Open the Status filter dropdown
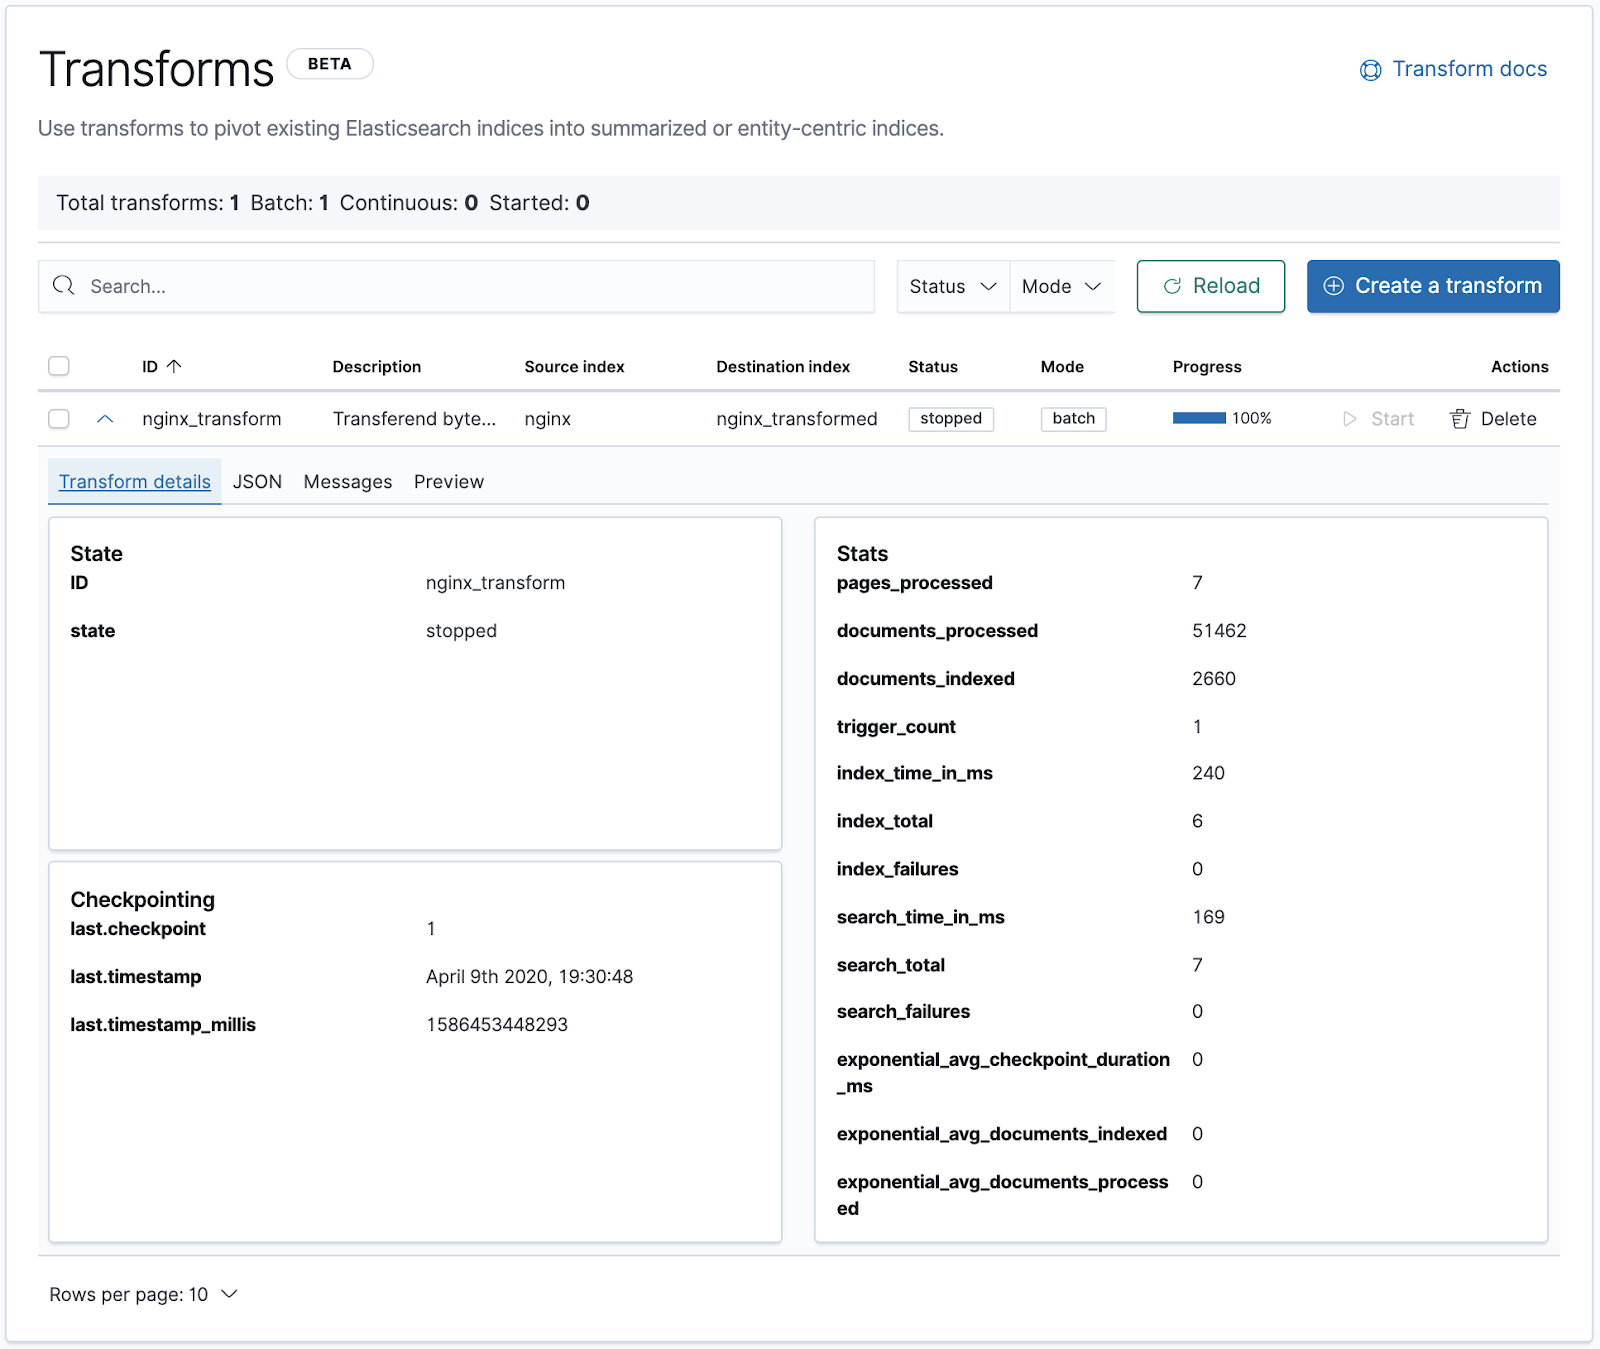Screen dimensions: 1600x1349 (x=953, y=286)
